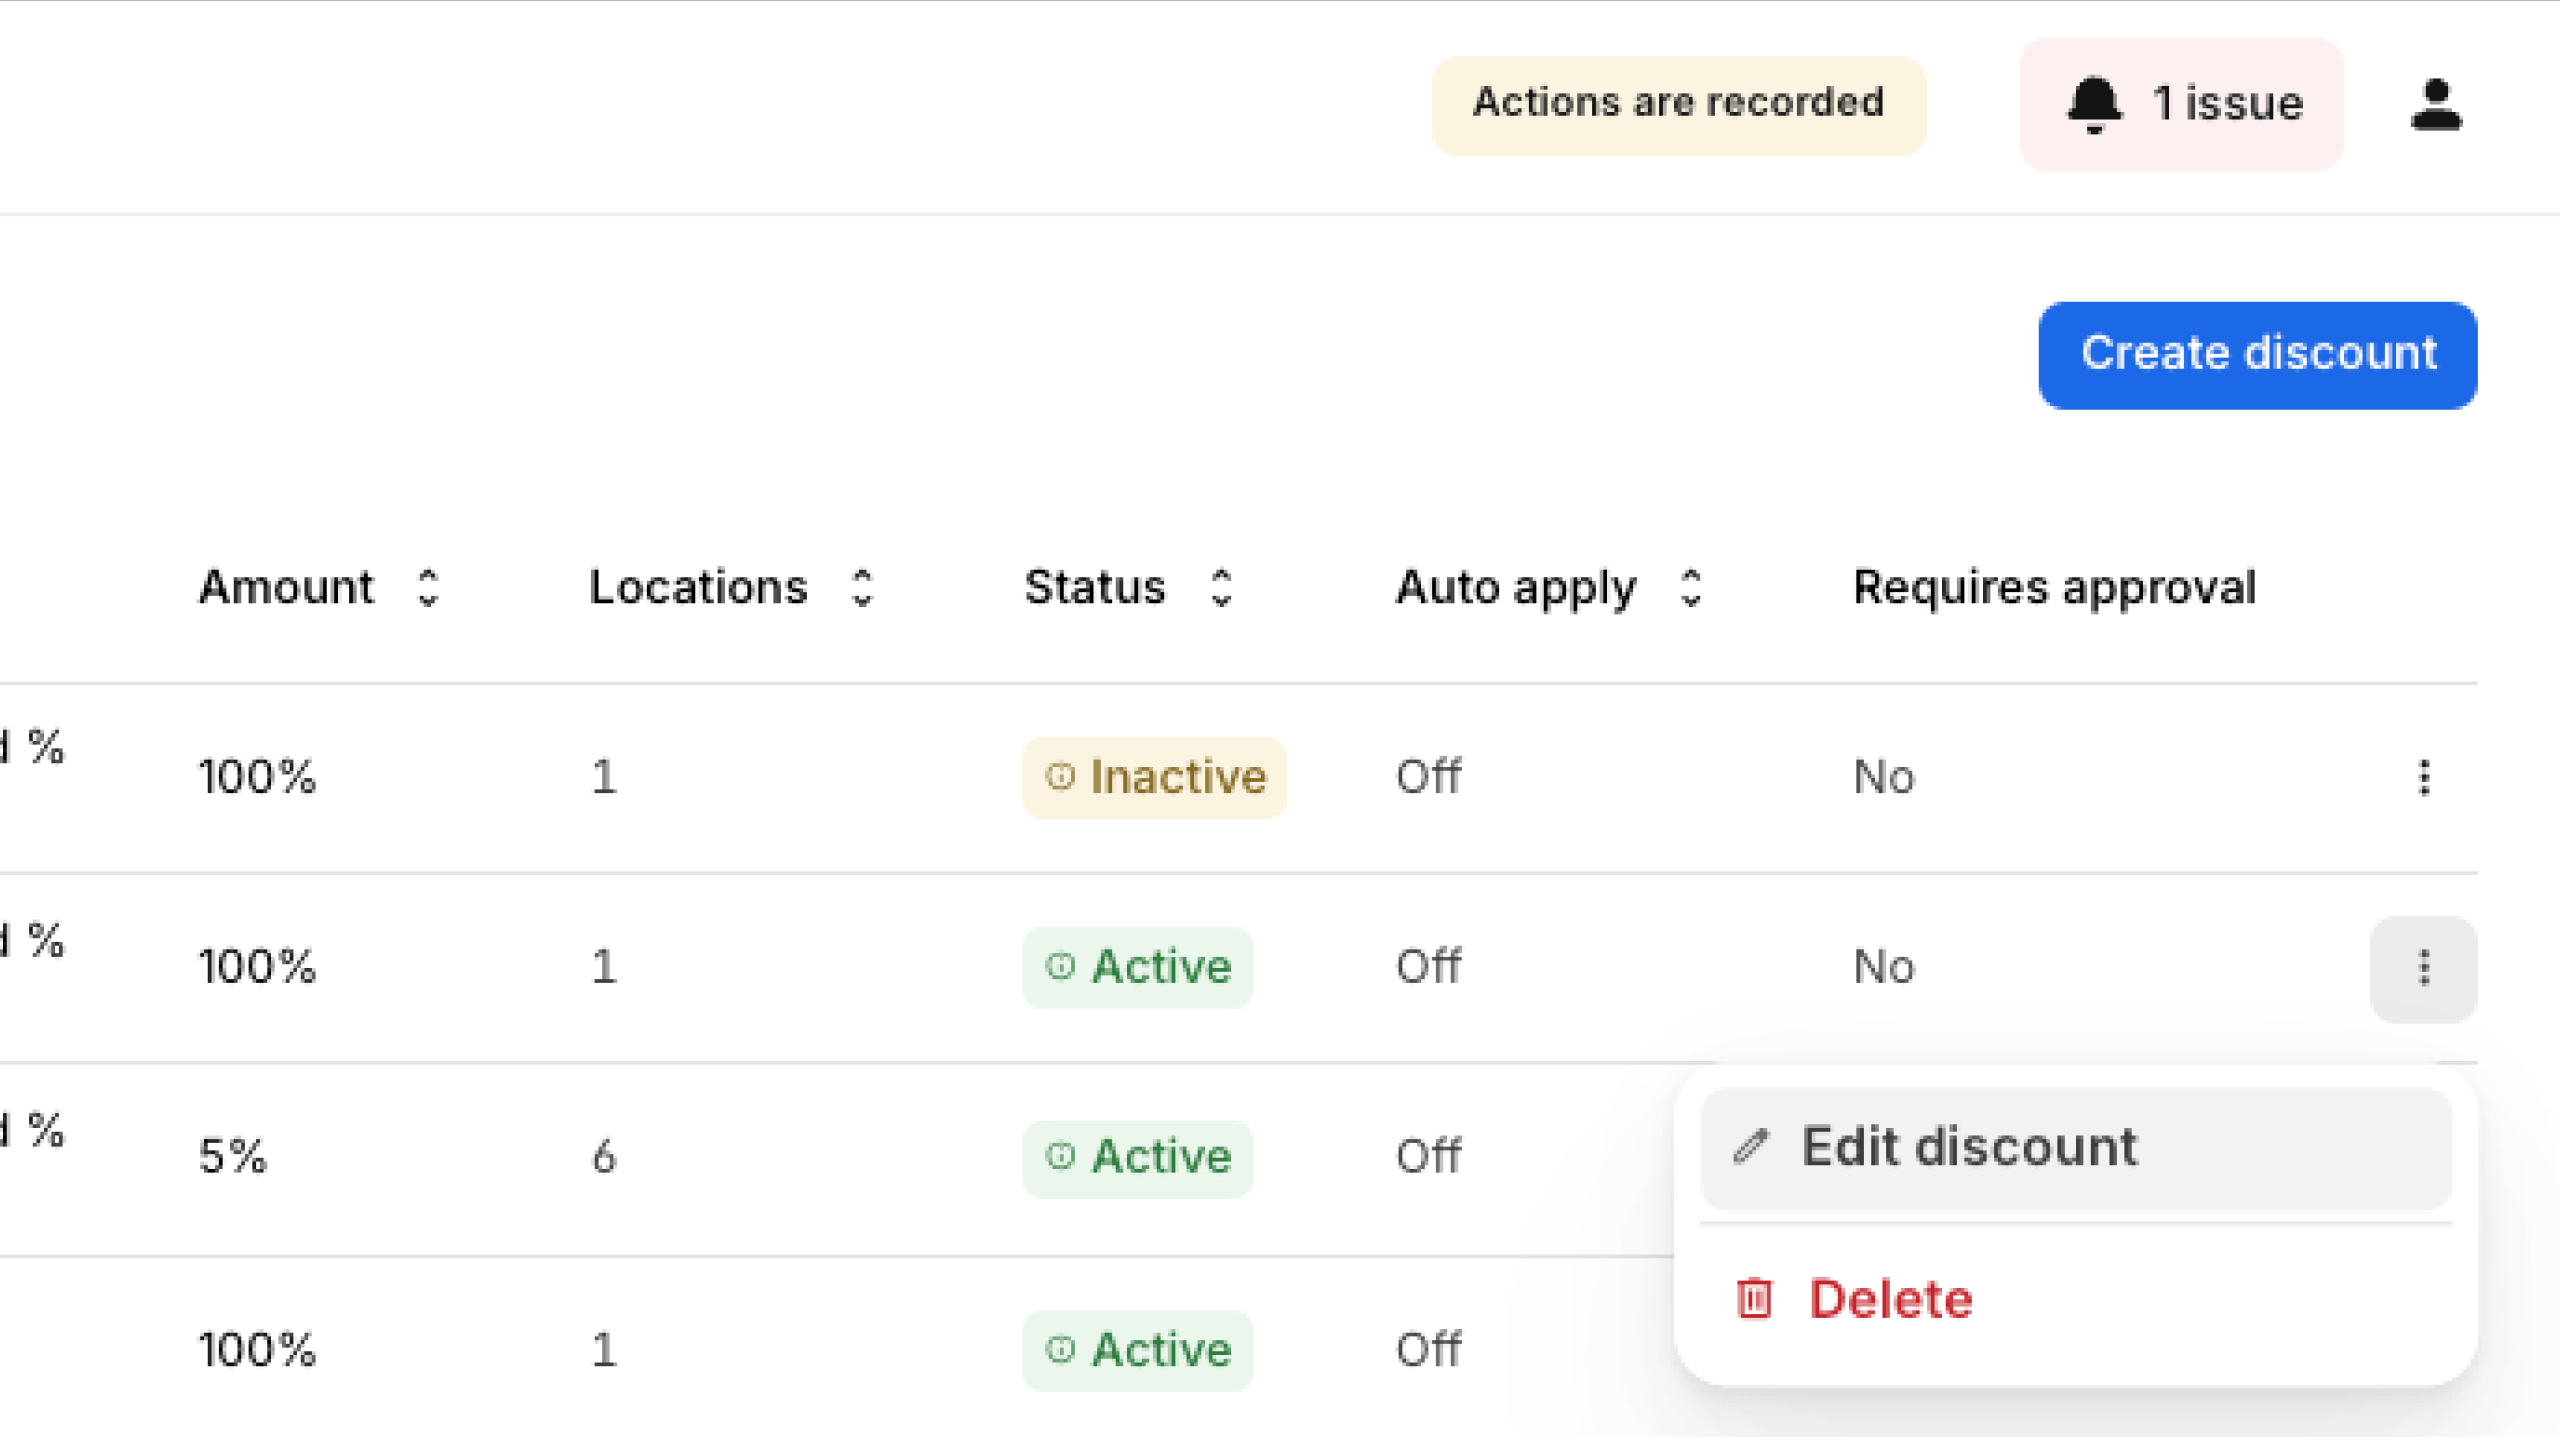Sort by the Auto apply column arrows

[1691, 588]
